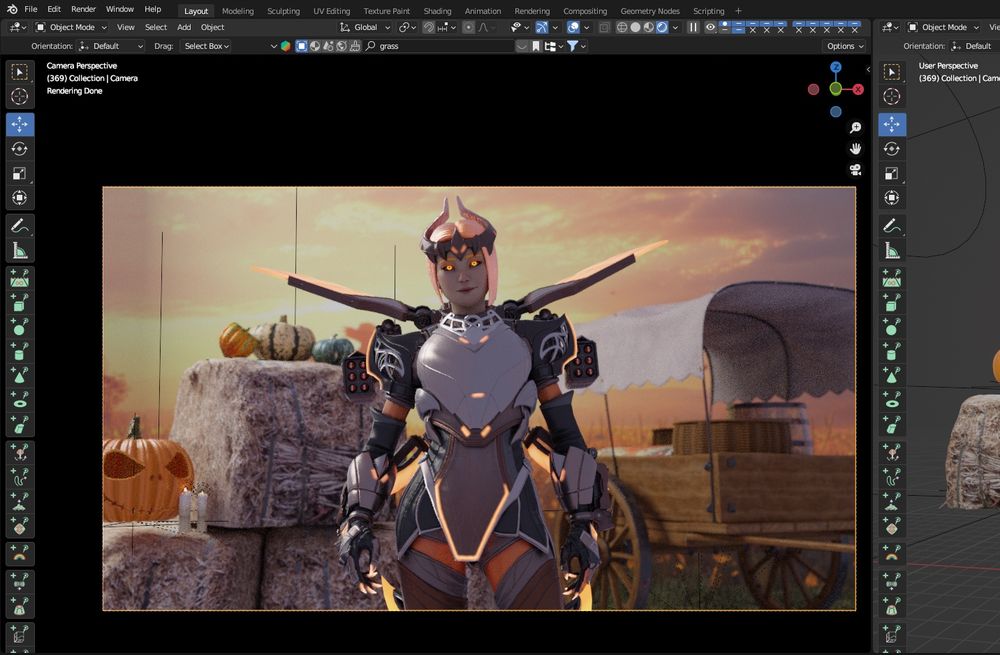Open the viewport View menu
1000x655 pixels.
[126, 27]
